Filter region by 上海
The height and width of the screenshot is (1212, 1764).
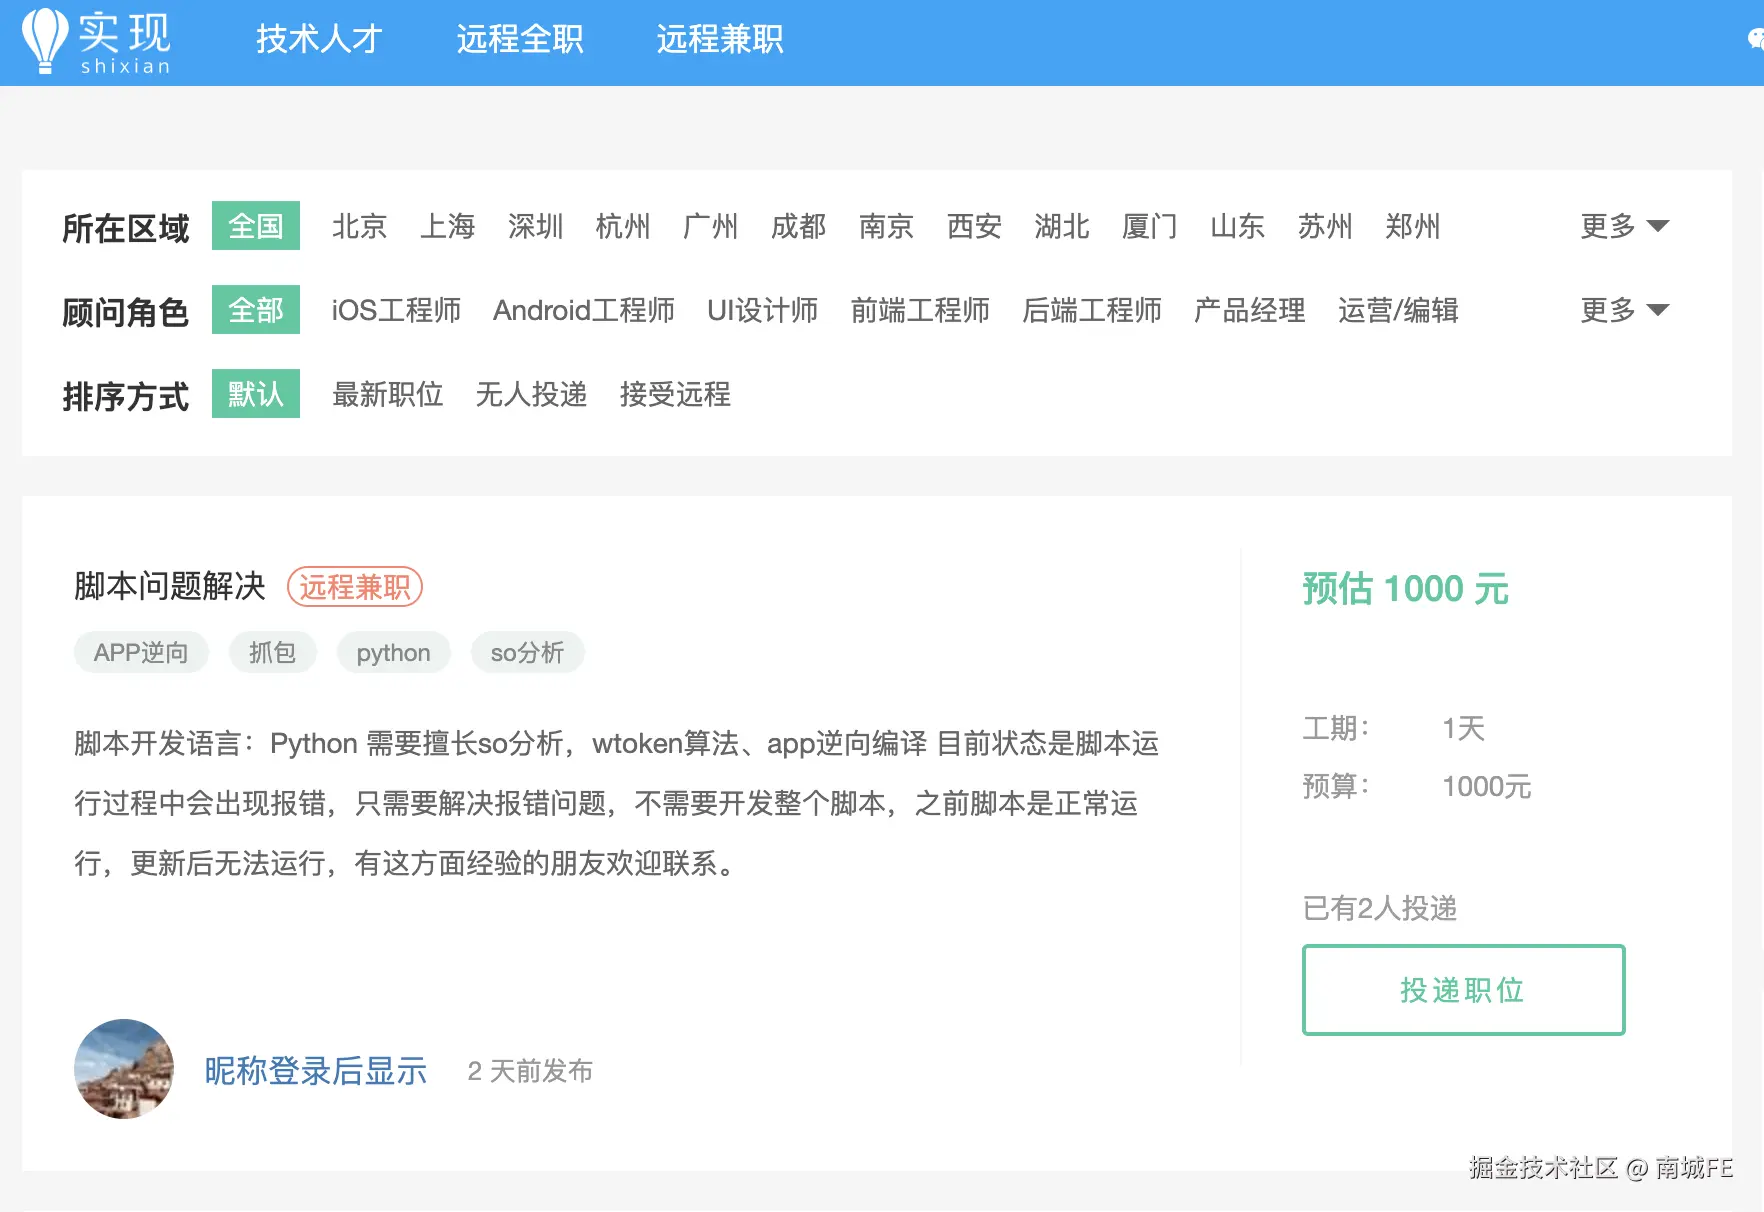tap(447, 227)
